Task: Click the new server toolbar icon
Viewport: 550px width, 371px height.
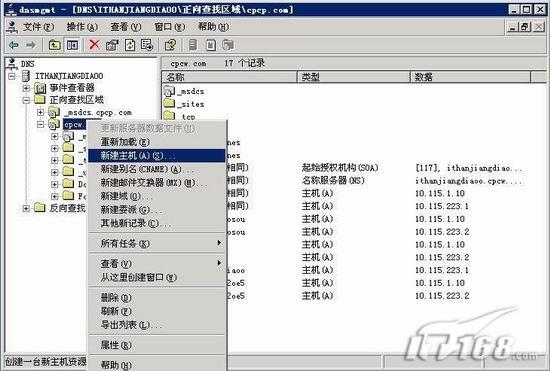Action: pos(193,45)
